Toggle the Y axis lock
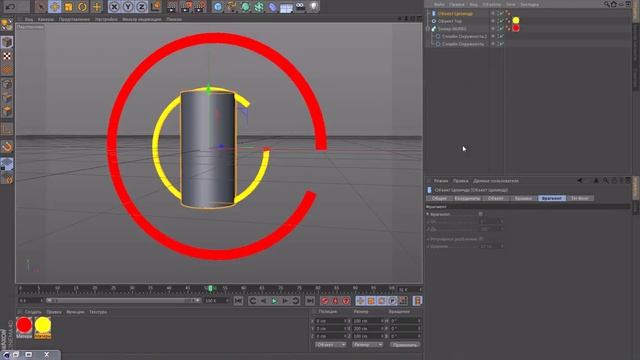 point(128,7)
